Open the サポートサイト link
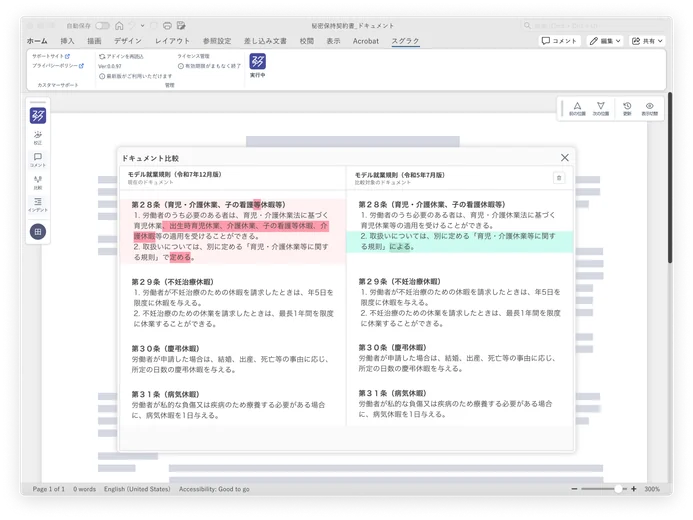The image size is (693, 520). coord(51,57)
